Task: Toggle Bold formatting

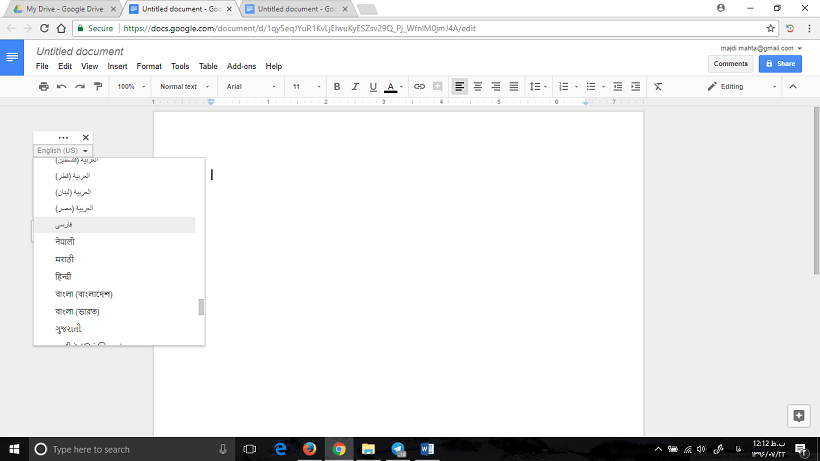Action: click(x=337, y=87)
